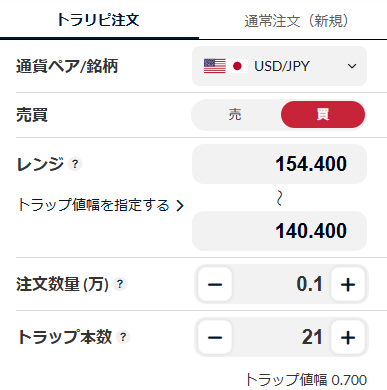Select 売 (sell) toggle option
387x390 pixels.
tap(235, 115)
